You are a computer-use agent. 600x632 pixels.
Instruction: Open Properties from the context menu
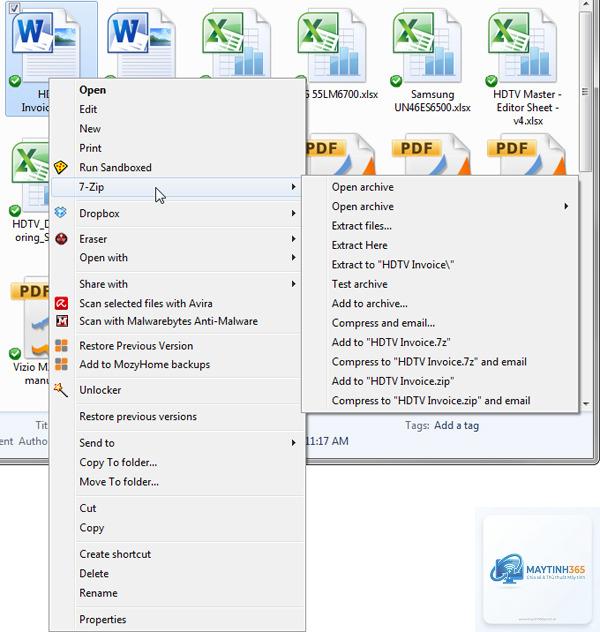click(x=176, y=619)
